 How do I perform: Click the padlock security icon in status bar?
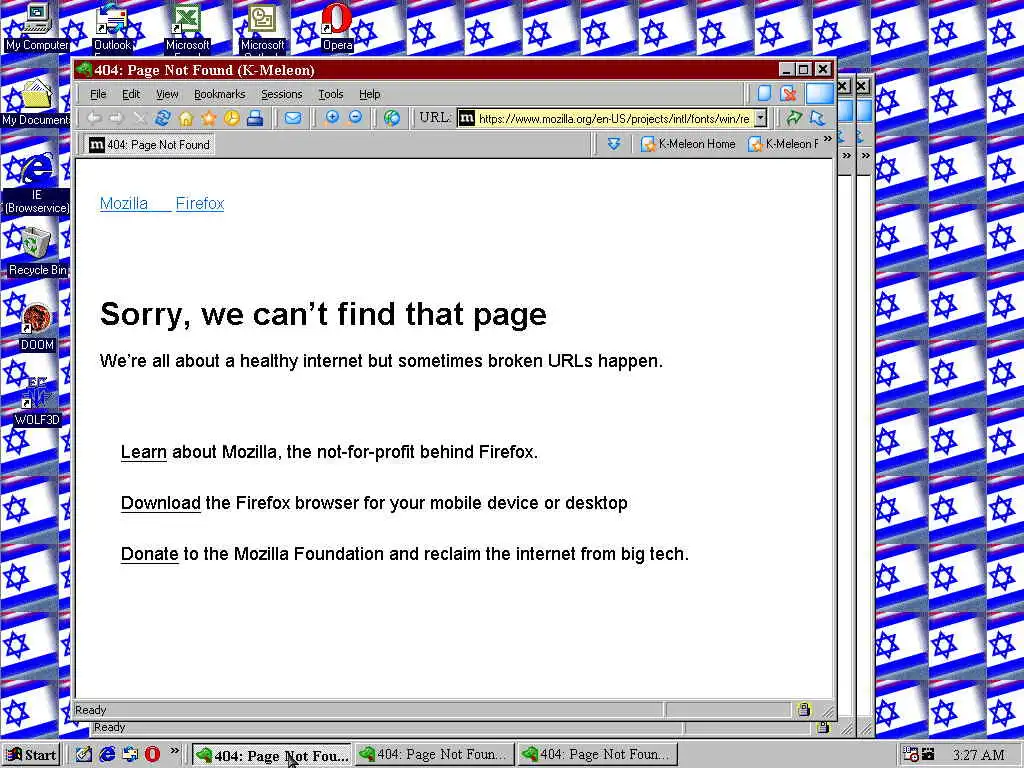click(x=804, y=710)
